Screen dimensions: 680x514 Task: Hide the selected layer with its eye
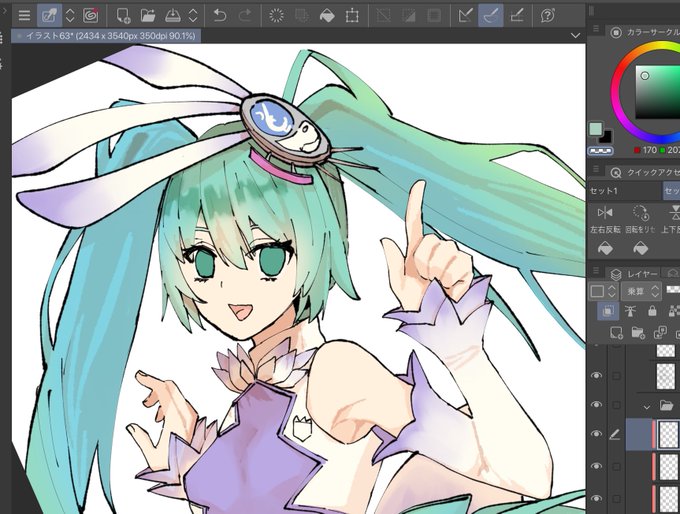(x=597, y=434)
